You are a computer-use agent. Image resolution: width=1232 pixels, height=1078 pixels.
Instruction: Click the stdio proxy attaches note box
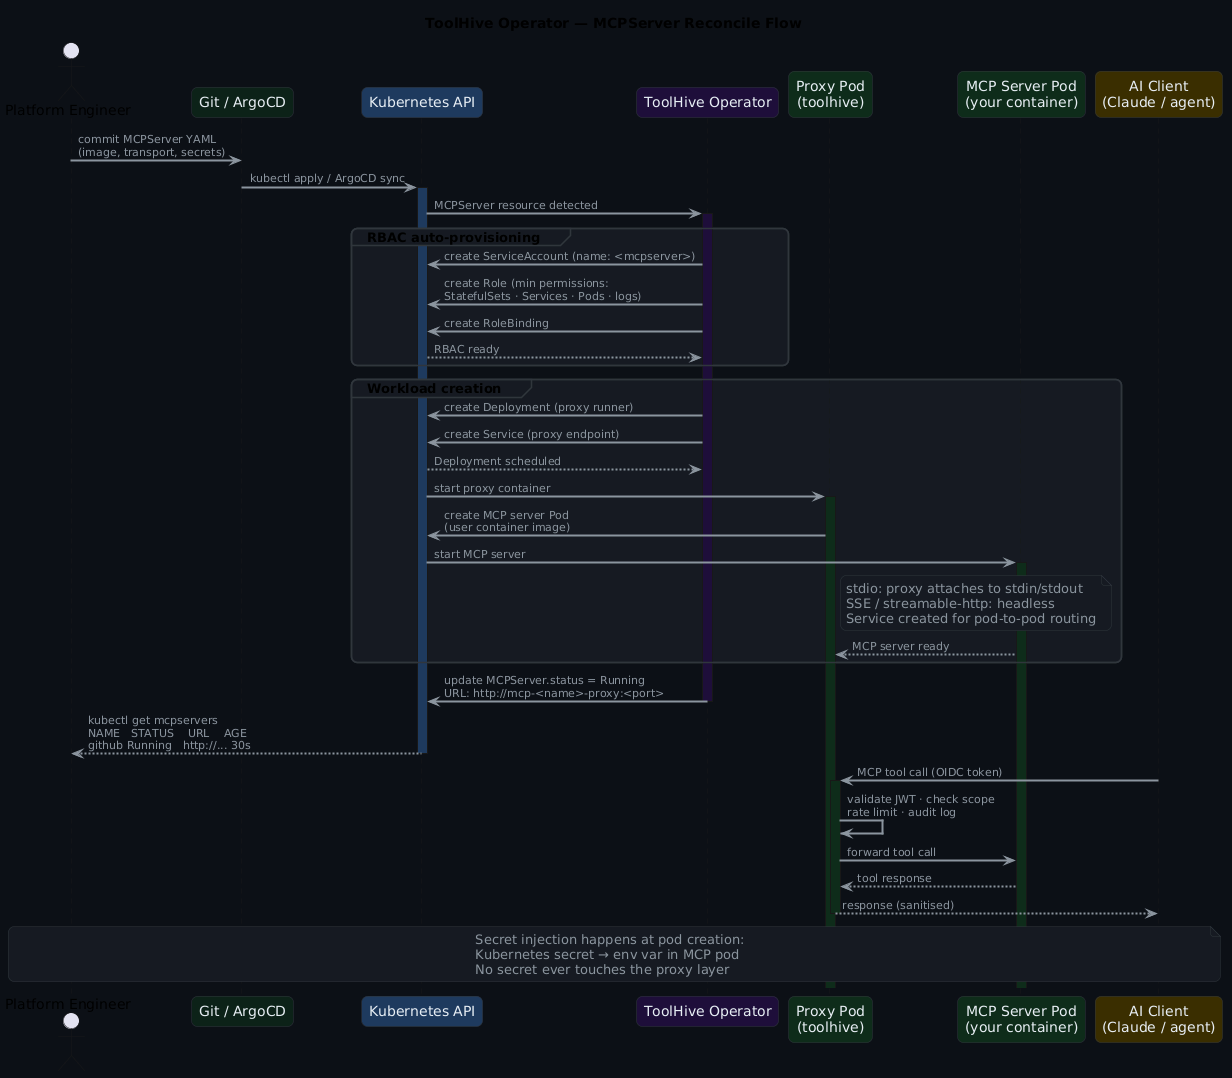pyautogui.click(x=975, y=603)
